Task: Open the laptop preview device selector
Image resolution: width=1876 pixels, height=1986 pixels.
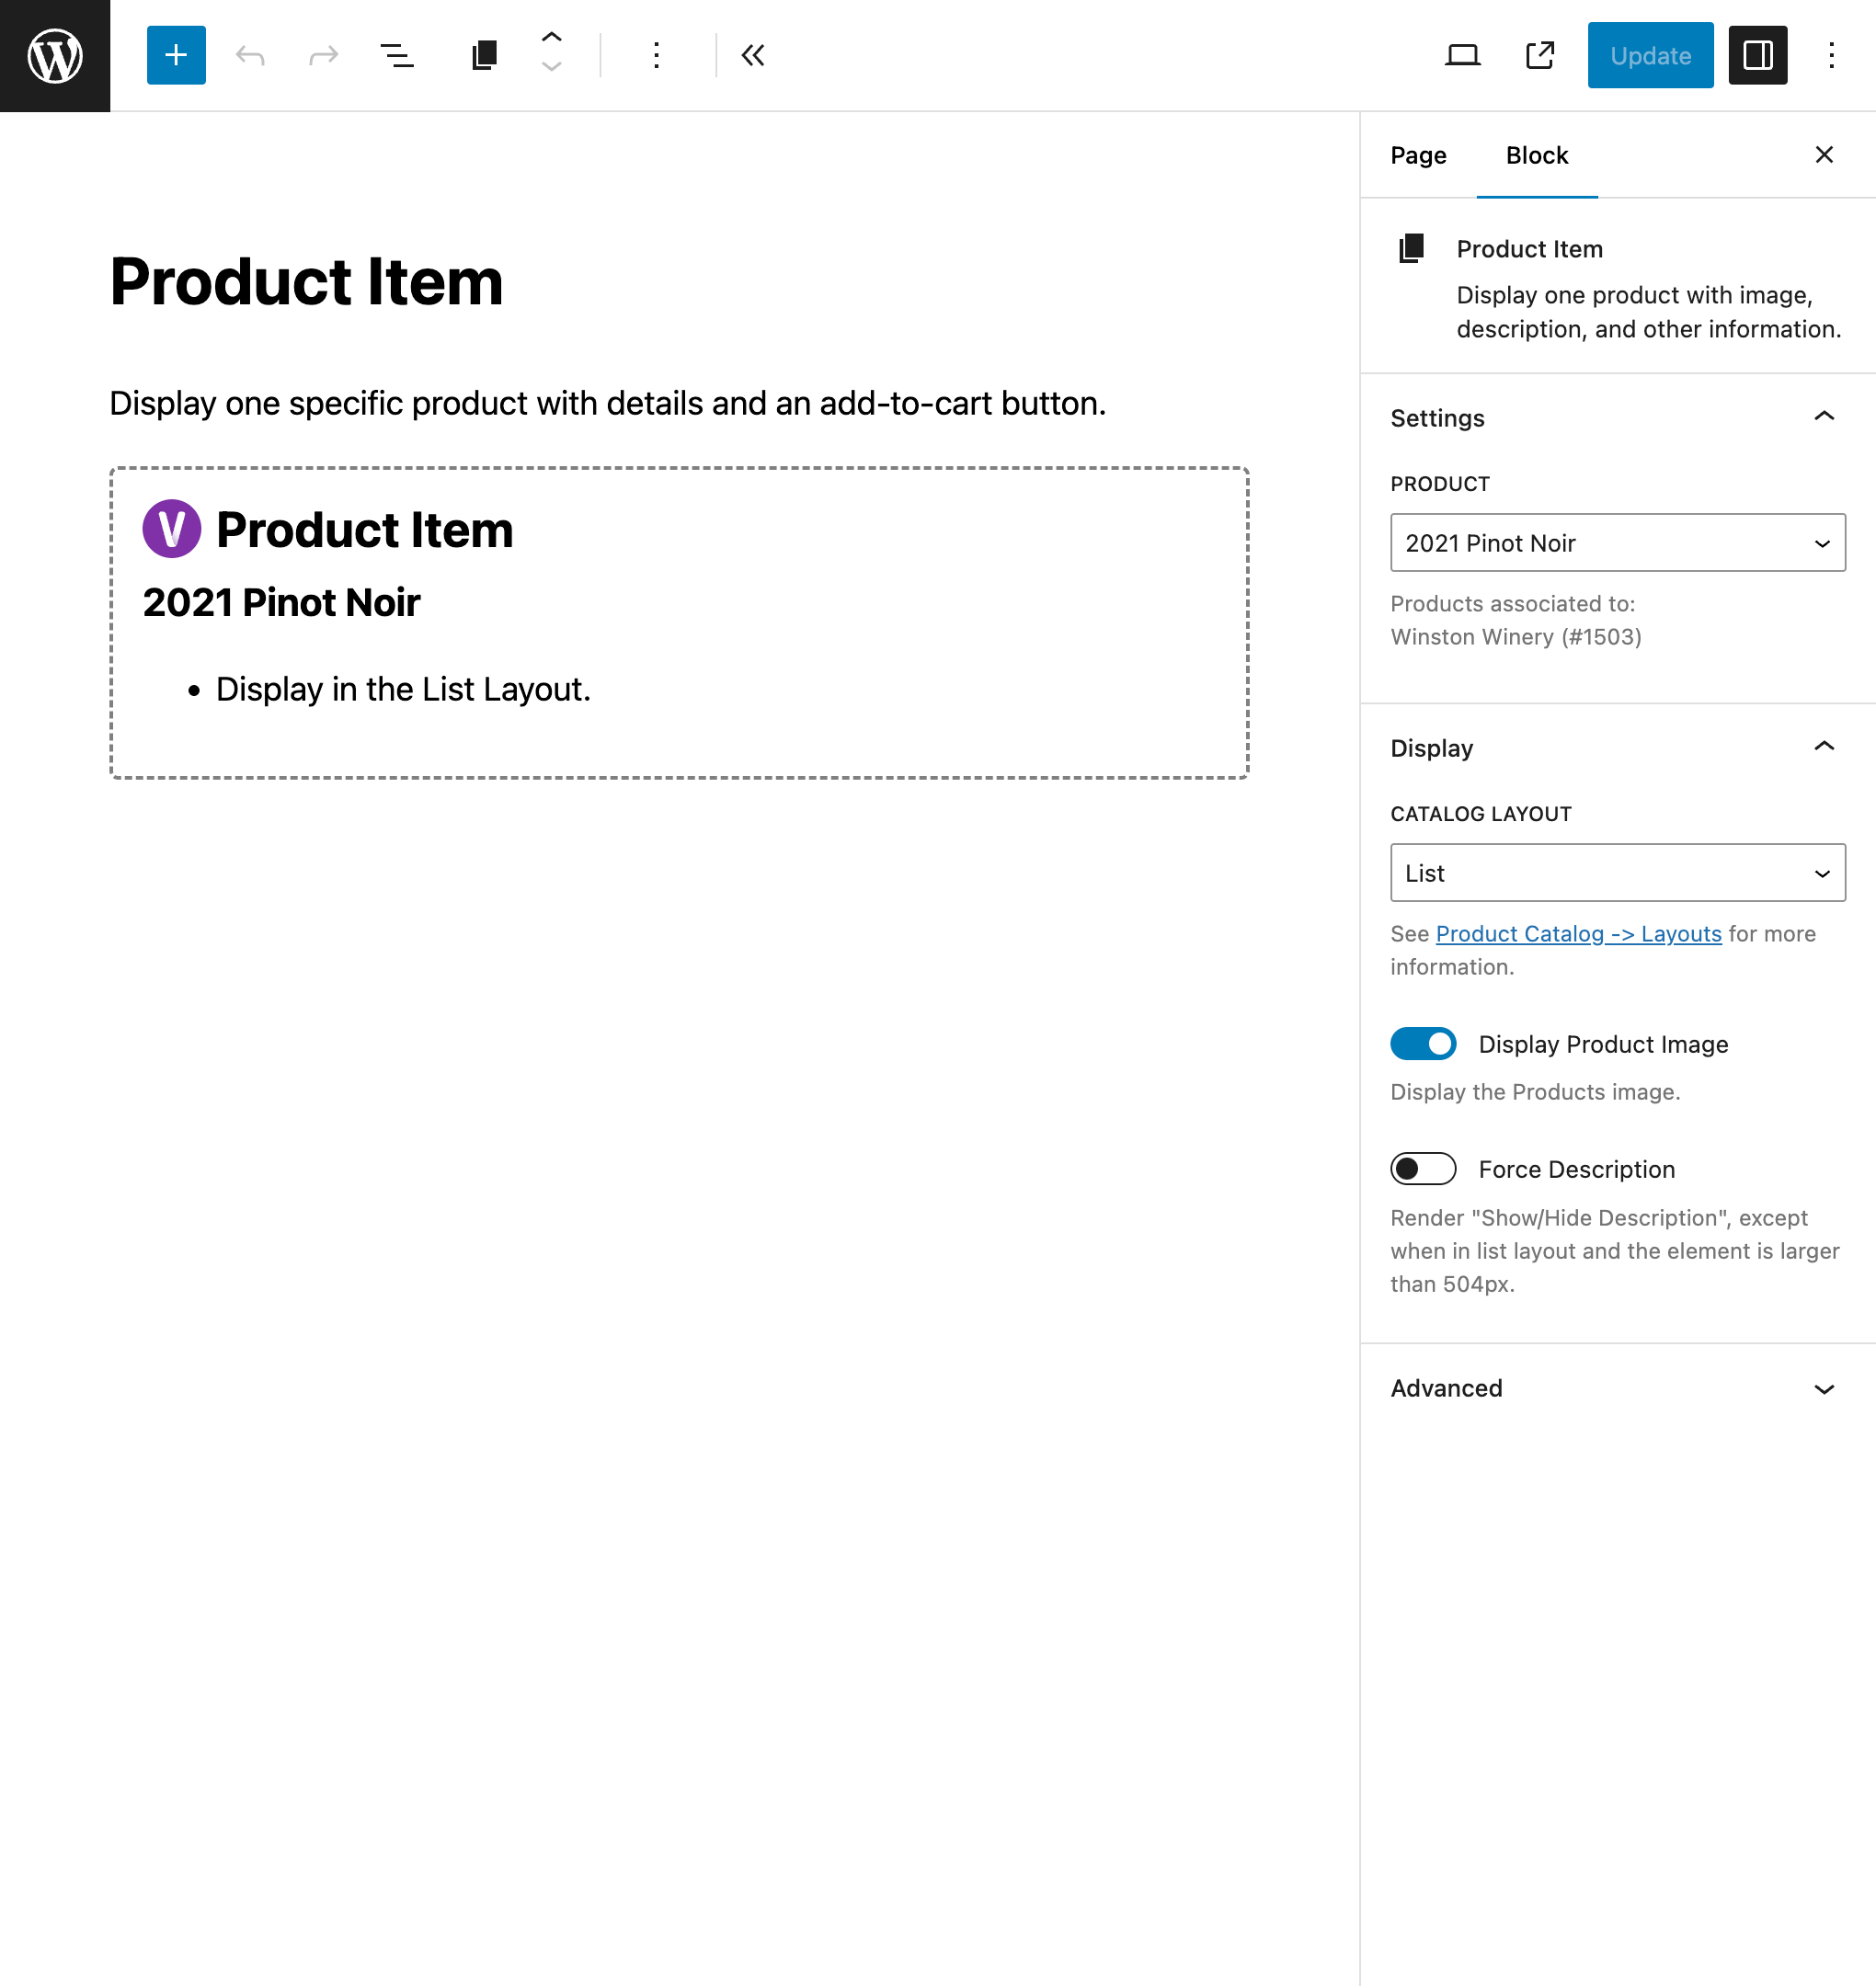Action: [1463, 55]
